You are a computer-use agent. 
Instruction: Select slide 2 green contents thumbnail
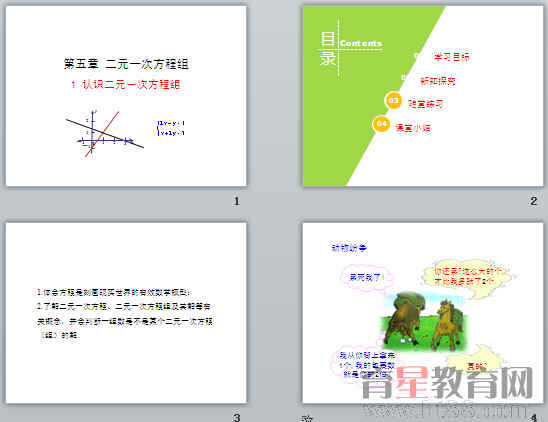[x=423, y=96]
